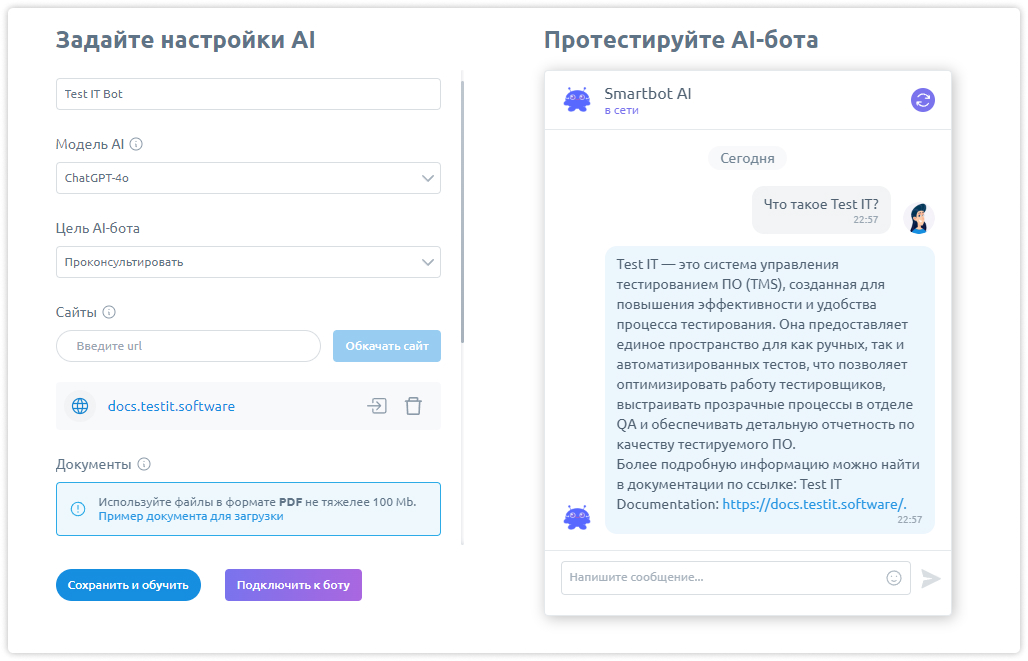The height and width of the screenshot is (661, 1028).
Task: Delete the docs.testit.software site with trash icon
Action: click(413, 406)
